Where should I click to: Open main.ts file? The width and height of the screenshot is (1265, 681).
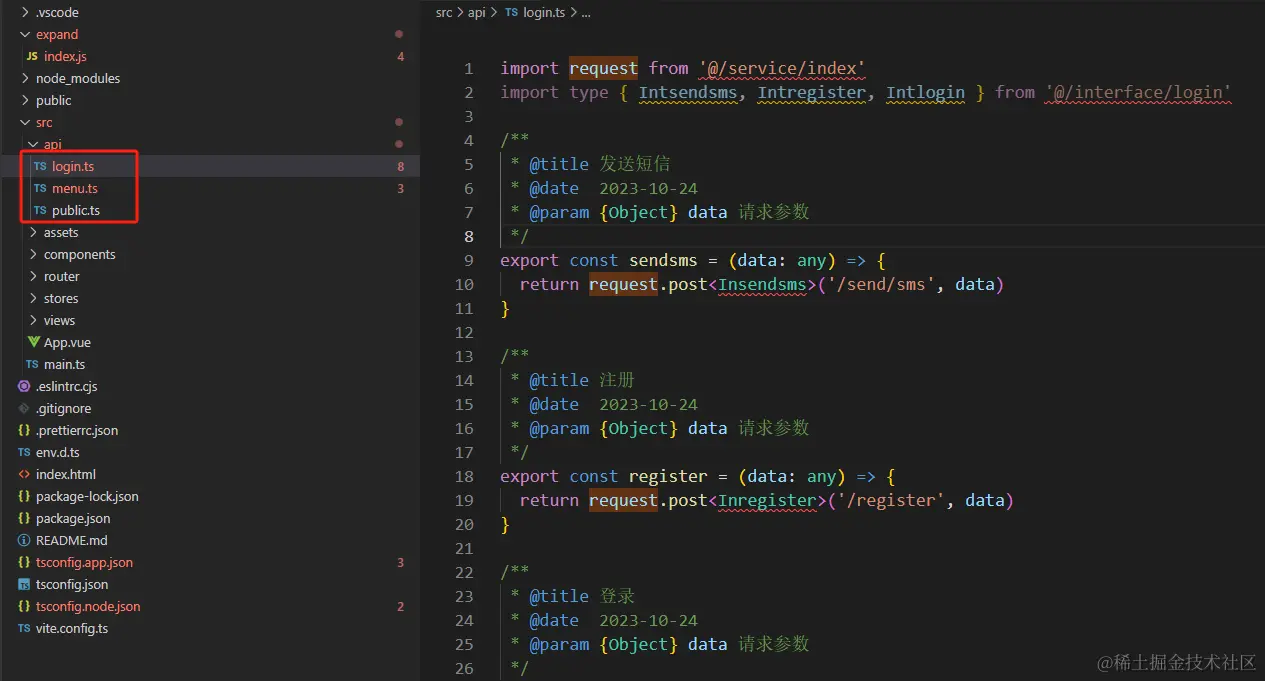point(64,365)
